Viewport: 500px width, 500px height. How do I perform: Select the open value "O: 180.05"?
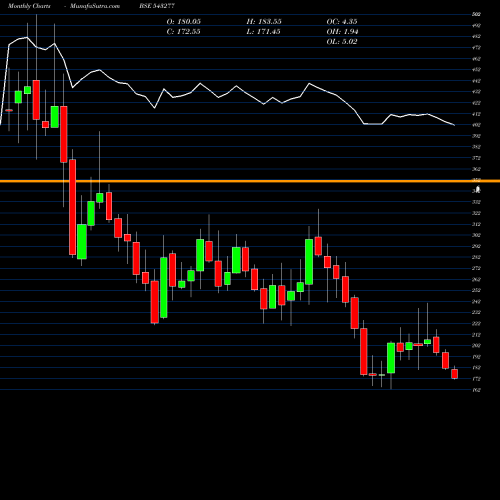coord(184,22)
